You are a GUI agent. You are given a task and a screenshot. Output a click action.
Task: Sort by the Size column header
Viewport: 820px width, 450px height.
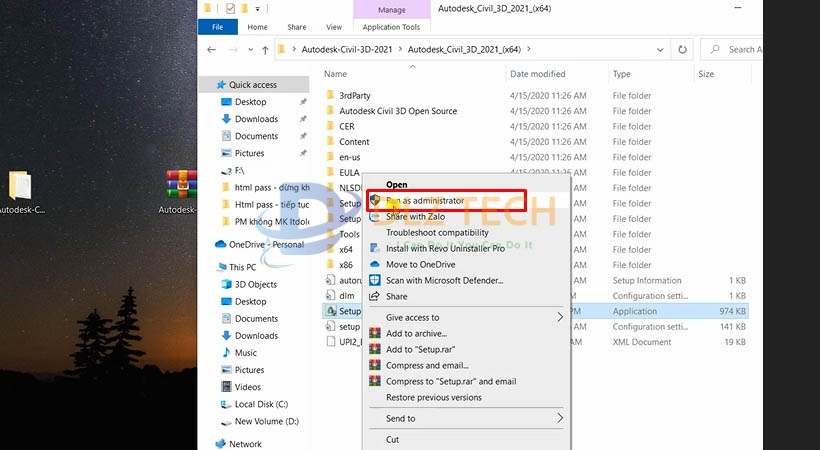tap(705, 74)
